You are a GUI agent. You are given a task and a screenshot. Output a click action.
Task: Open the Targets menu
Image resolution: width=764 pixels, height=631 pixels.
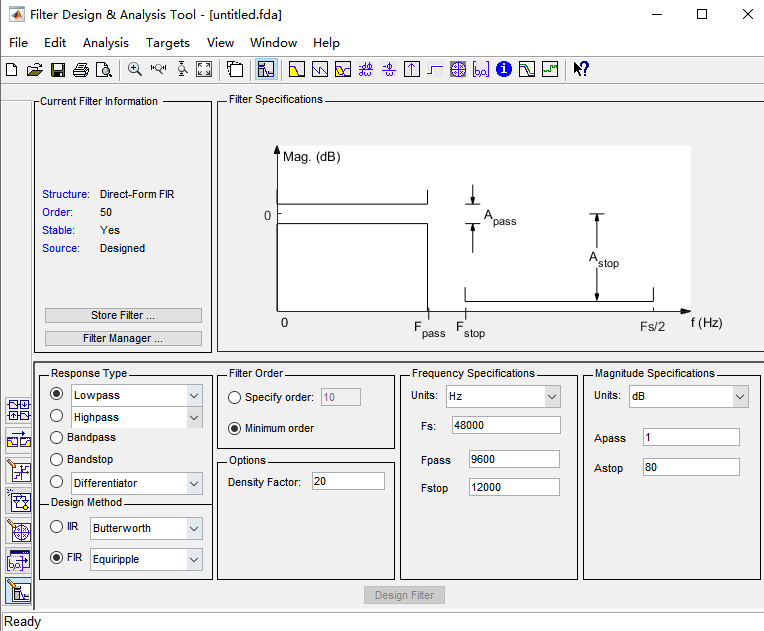(x=167, y=43)
